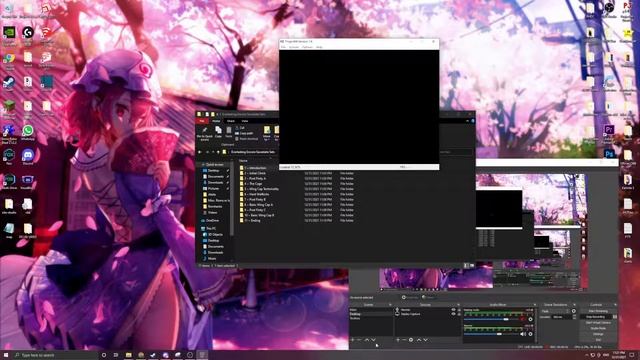
Task: Click the Explorer address bar path
Action: pyautogui.click(x=253, y=152)
